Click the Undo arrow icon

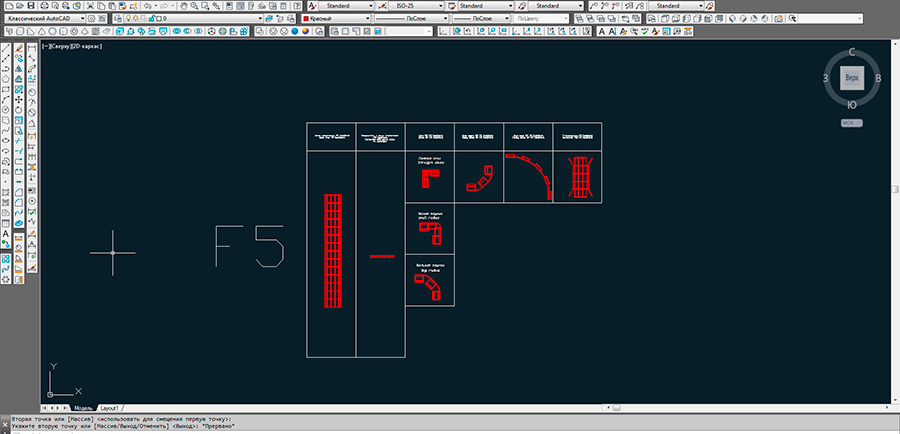pyautogui.click(x=147, y=5)
